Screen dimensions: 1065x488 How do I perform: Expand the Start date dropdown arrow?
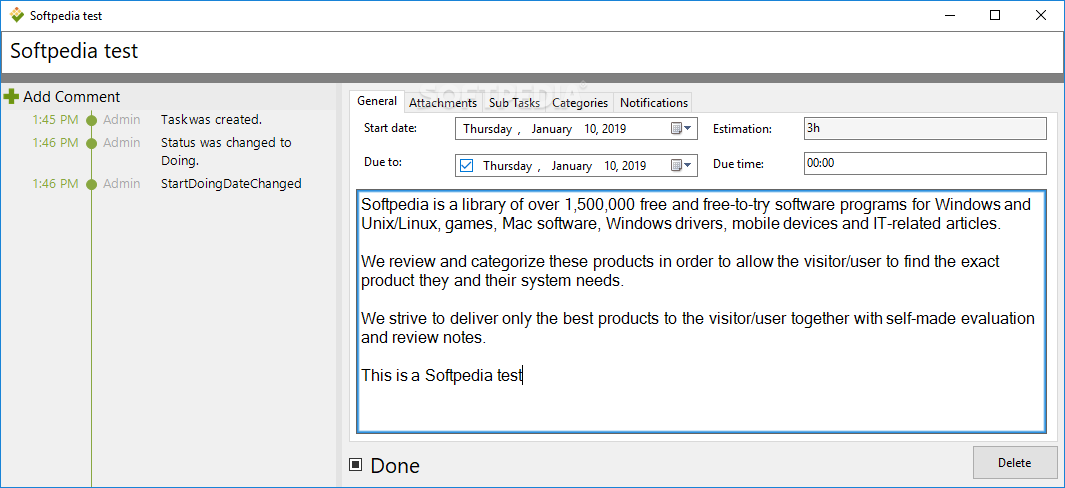(x=687, y=128)
